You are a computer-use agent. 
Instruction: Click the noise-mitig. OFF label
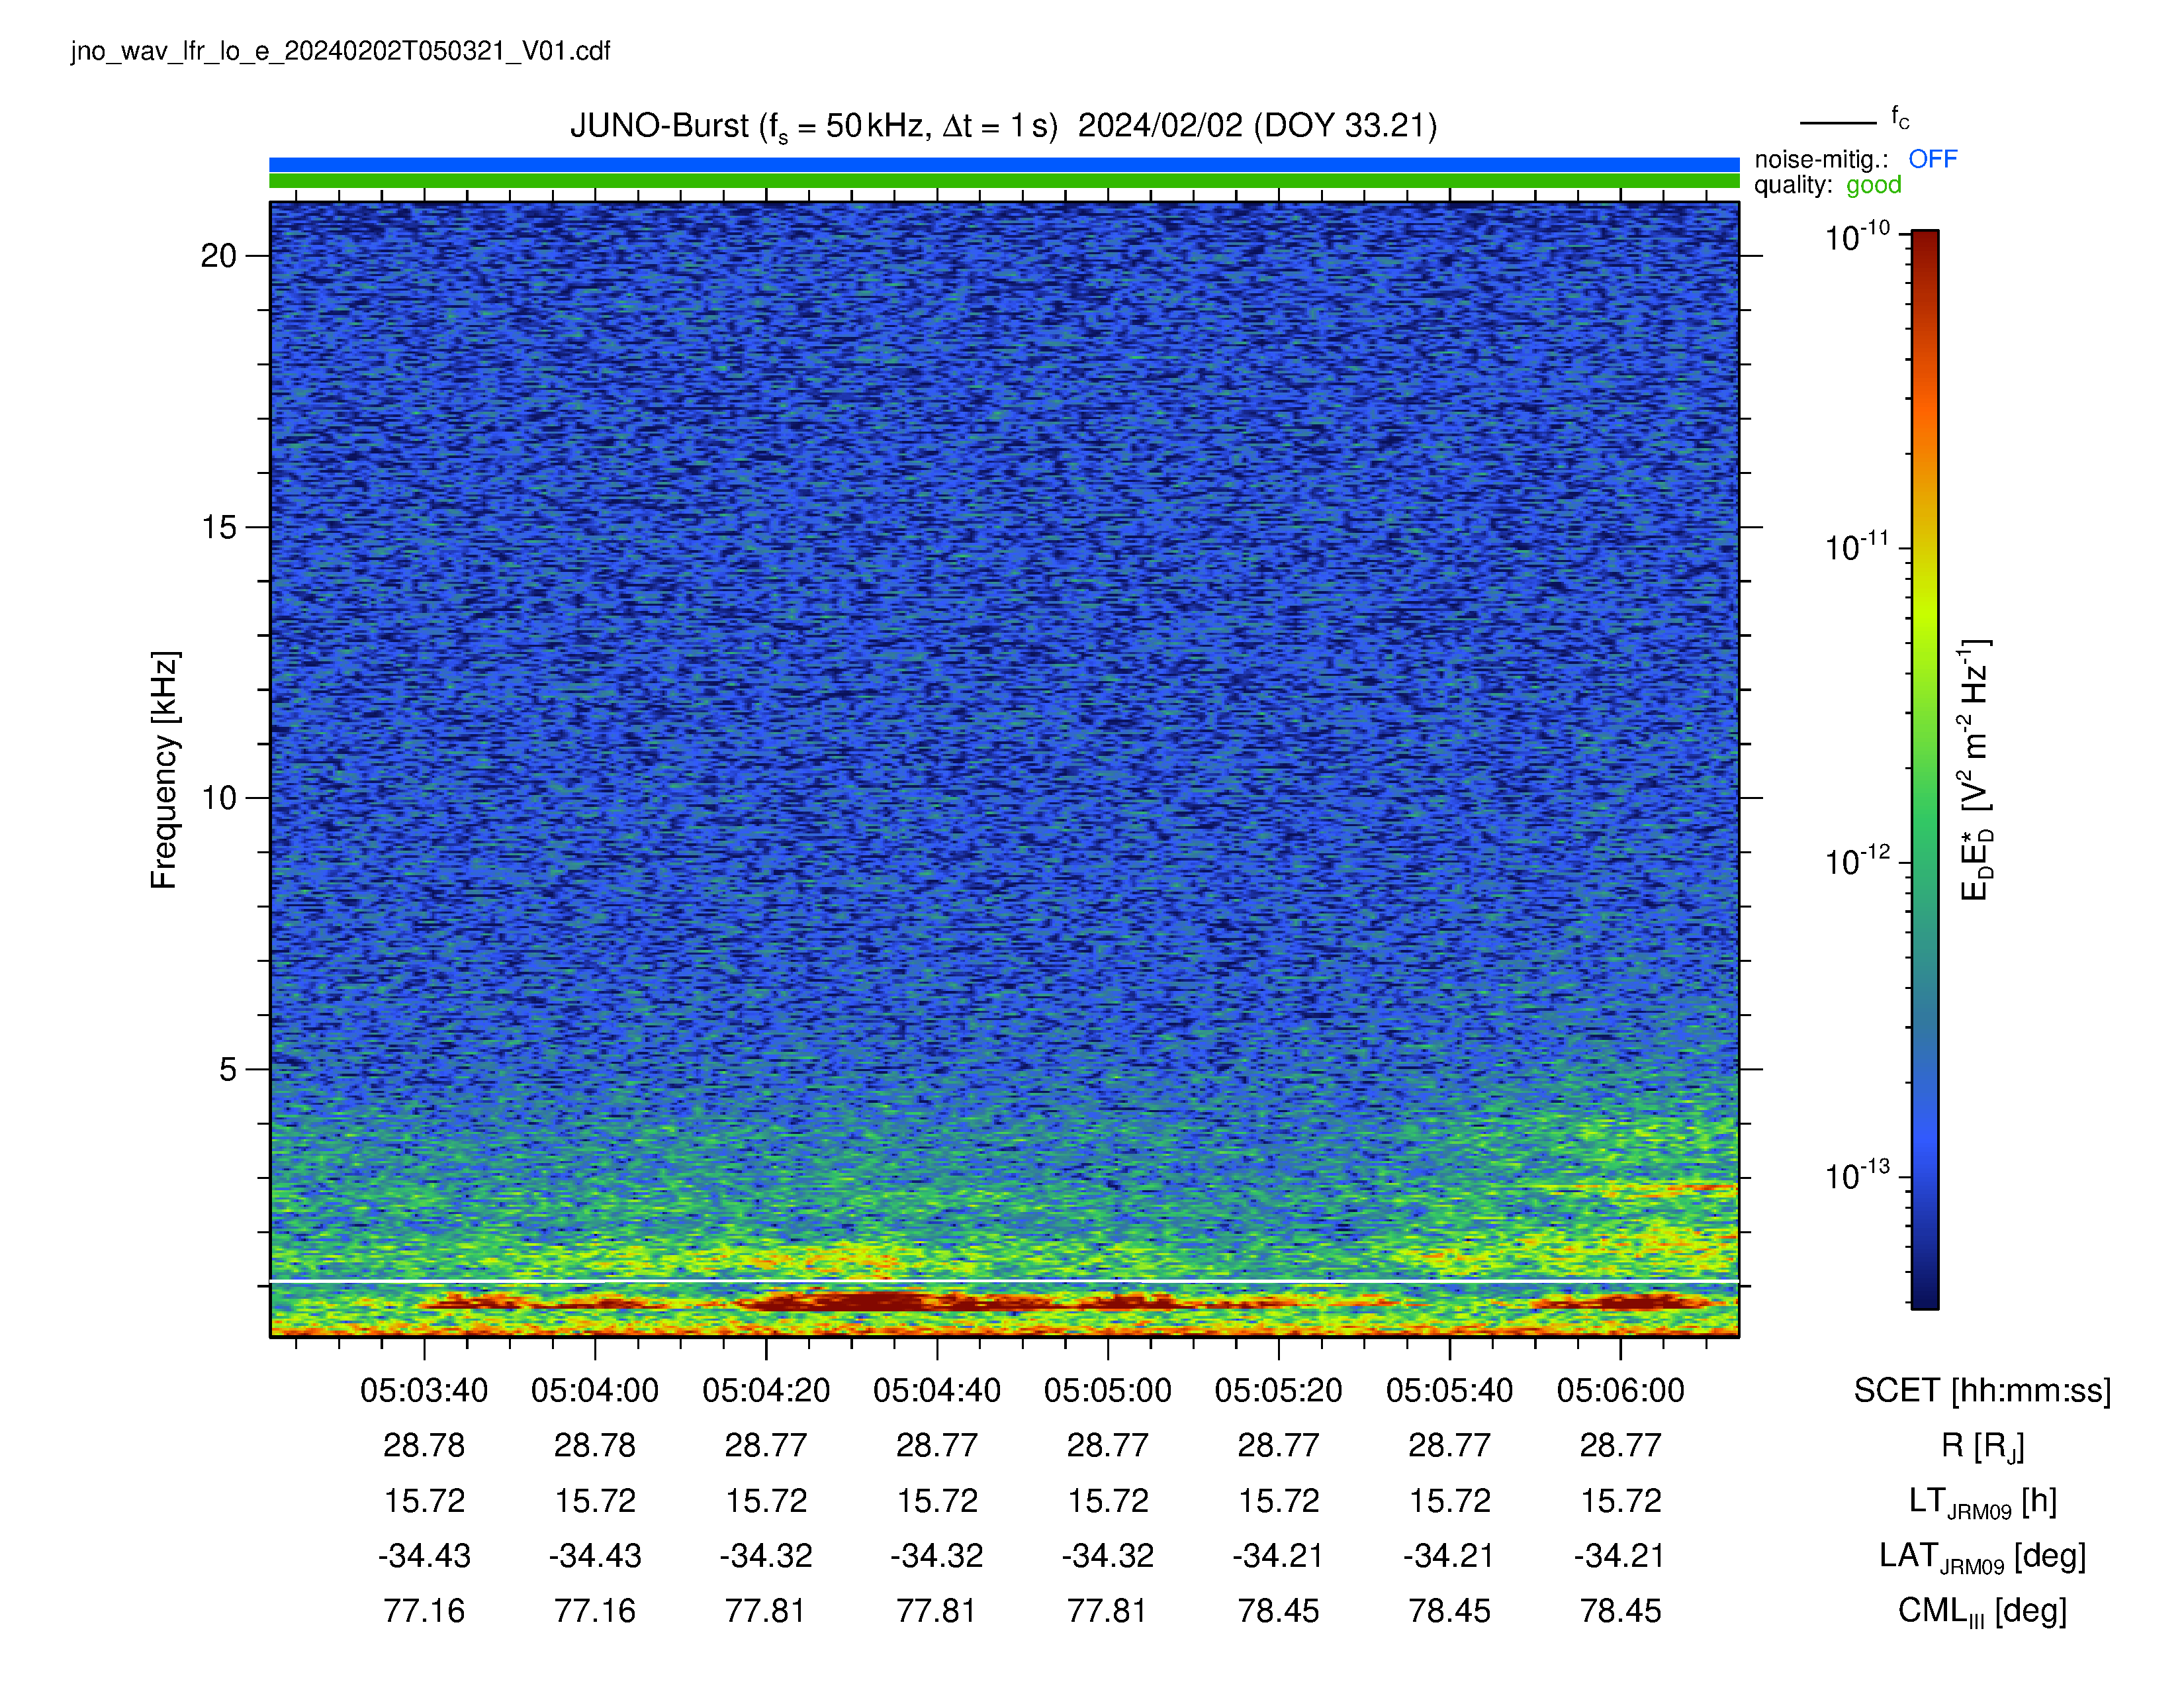(1855, 159)
